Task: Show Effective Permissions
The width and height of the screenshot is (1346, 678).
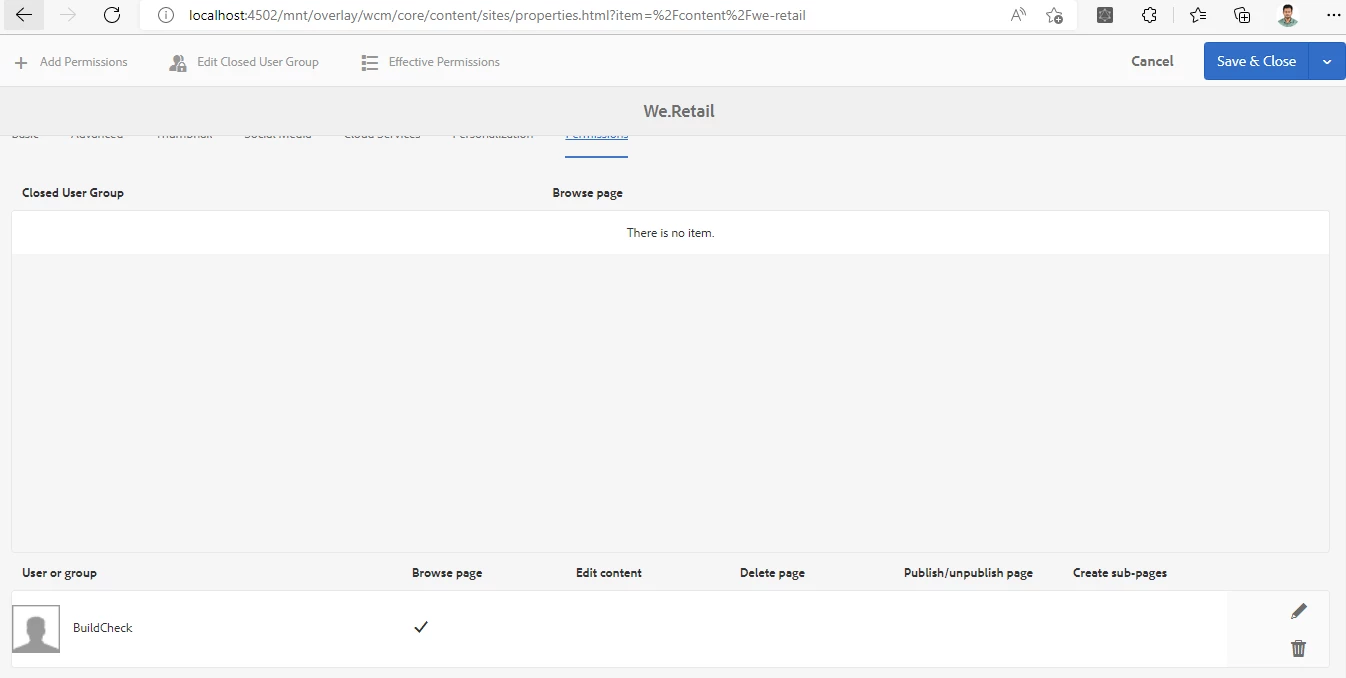Action: (444, 62)
